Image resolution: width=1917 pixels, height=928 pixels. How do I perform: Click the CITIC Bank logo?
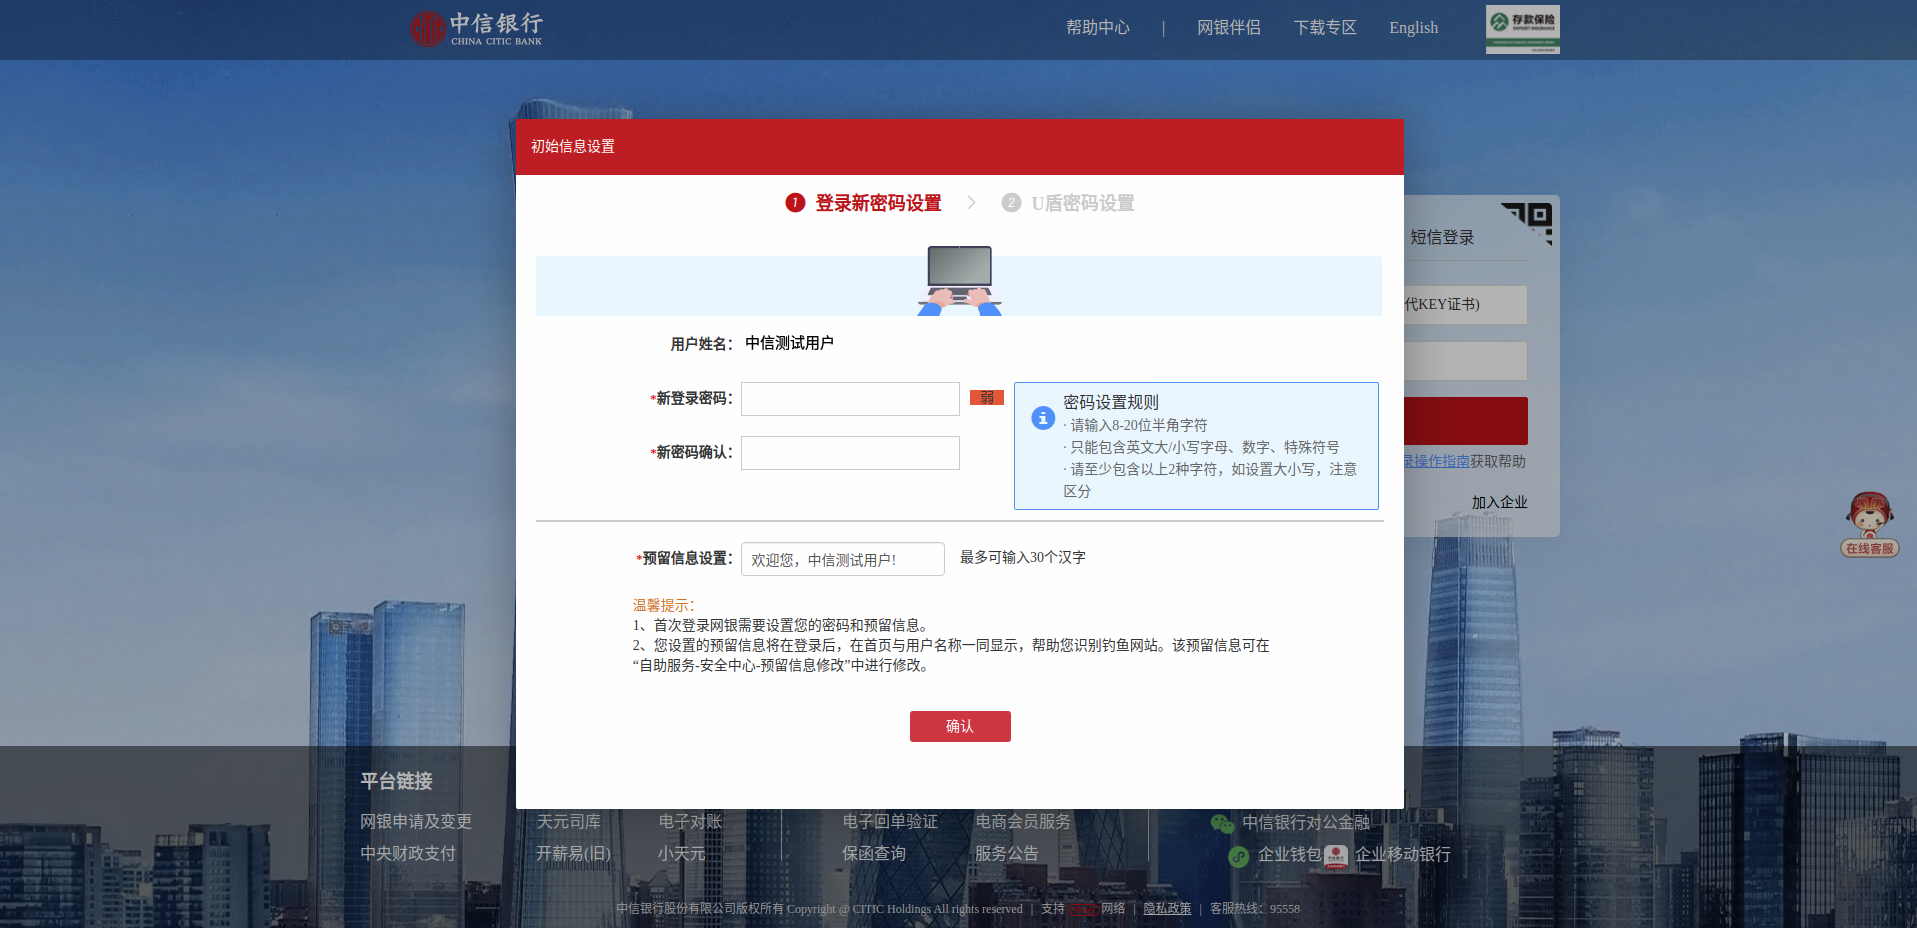(476, 28)
